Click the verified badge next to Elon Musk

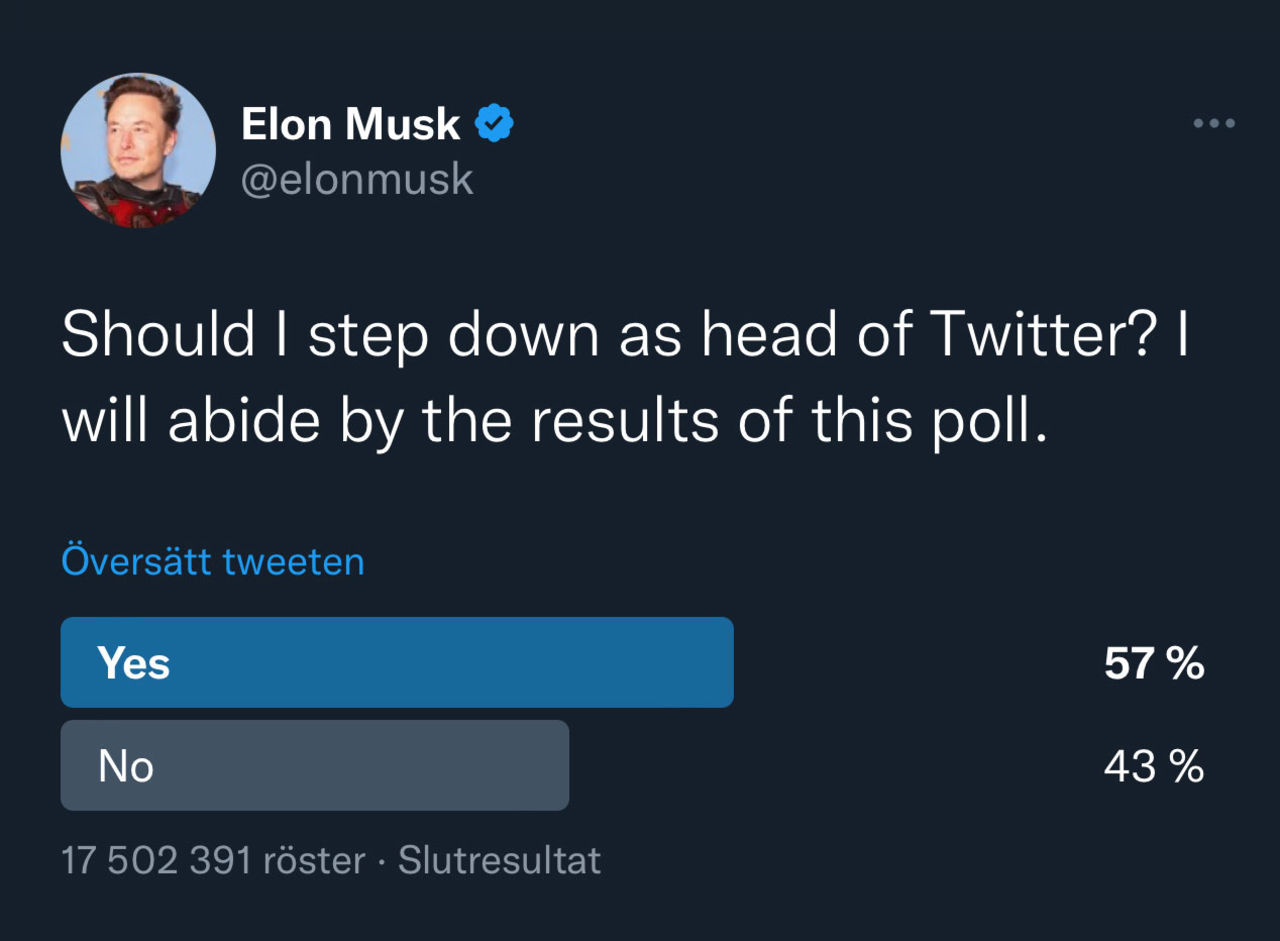click(x=495, y=122)
